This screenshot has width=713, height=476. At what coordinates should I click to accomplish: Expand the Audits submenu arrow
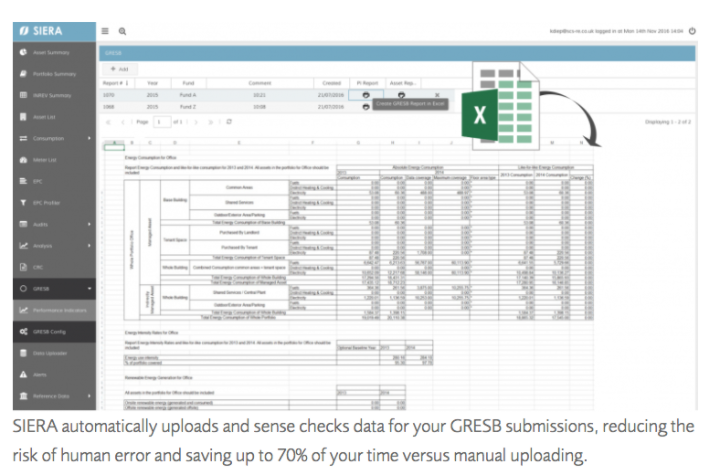tap(89, 224)
